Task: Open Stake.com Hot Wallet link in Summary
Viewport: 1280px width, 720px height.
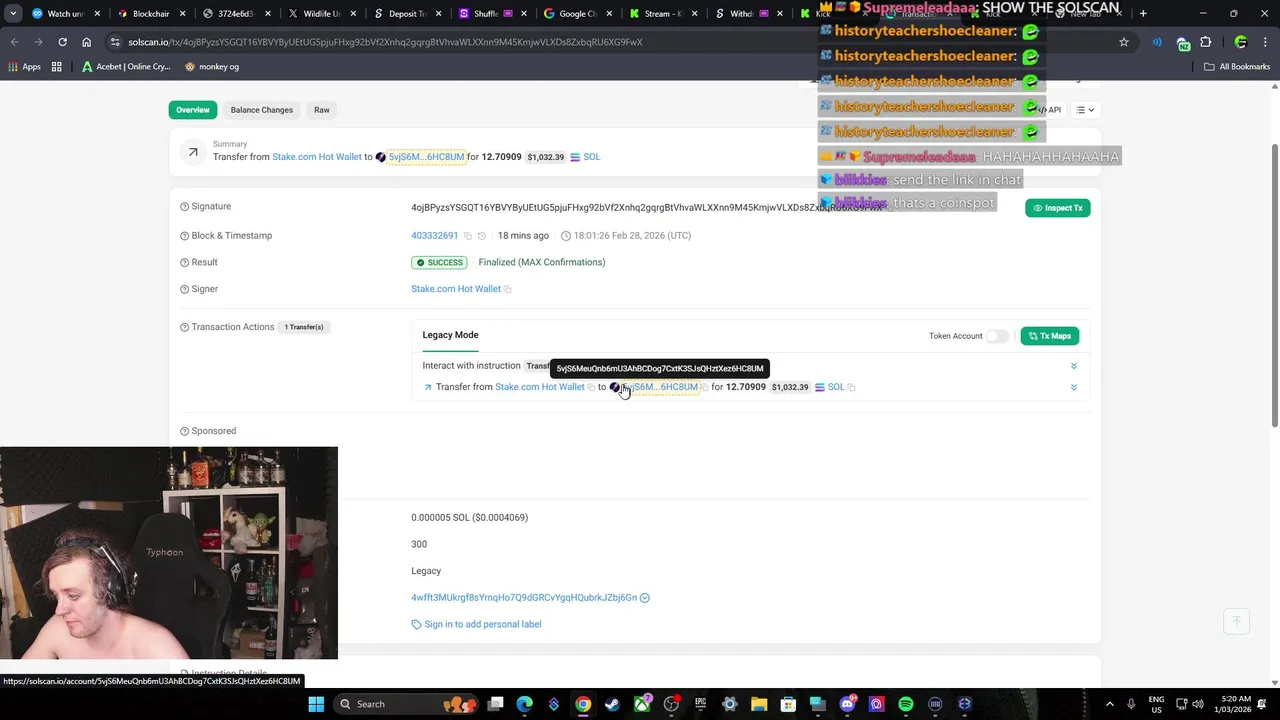Action: [x=317, y=157]
